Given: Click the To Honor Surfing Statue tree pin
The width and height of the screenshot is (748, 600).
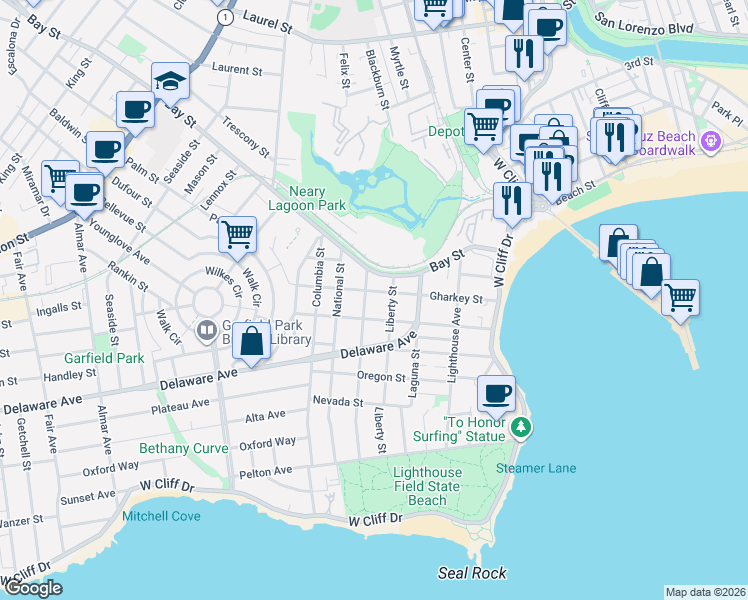Looking at the screenshot, I should coord(520,426).
